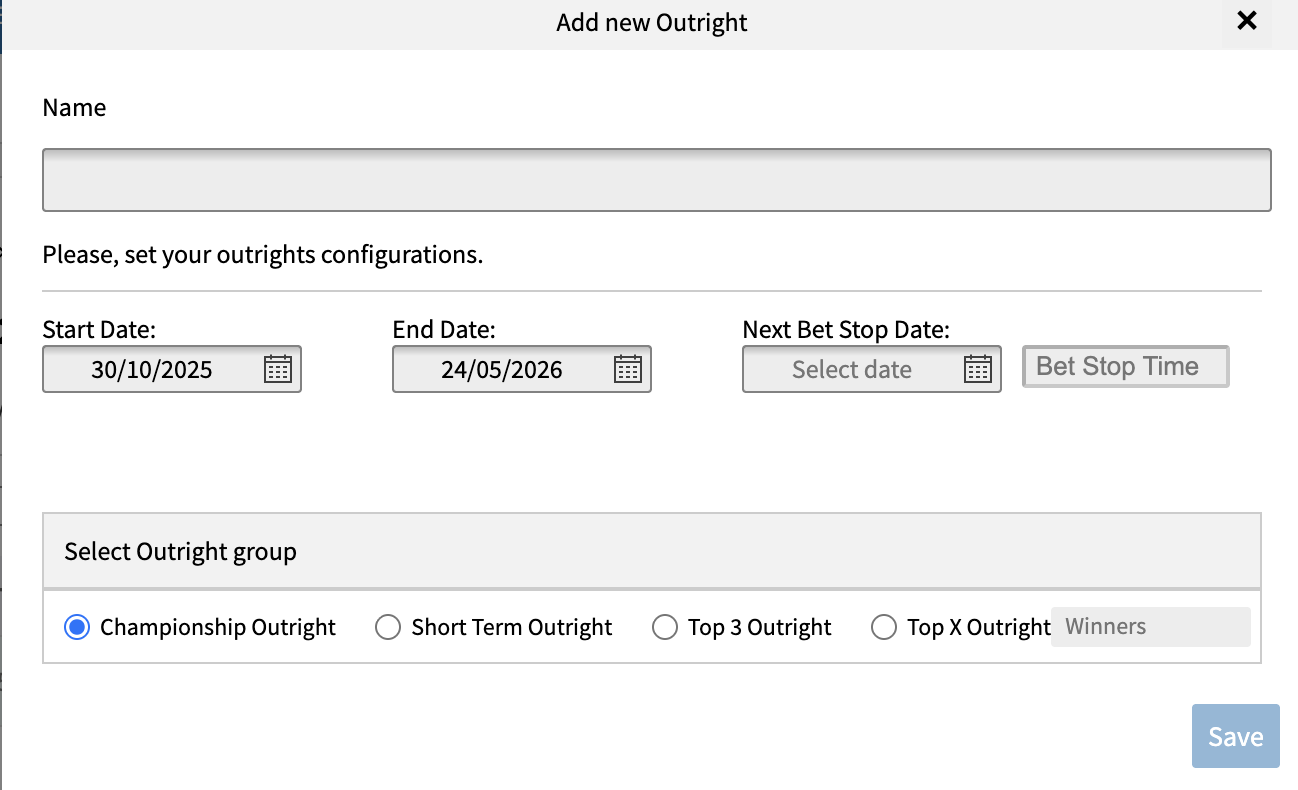Open the Next Bet Stop Date calendar icon
This screenshot has height=790, width=1298.
pos(977,369)
